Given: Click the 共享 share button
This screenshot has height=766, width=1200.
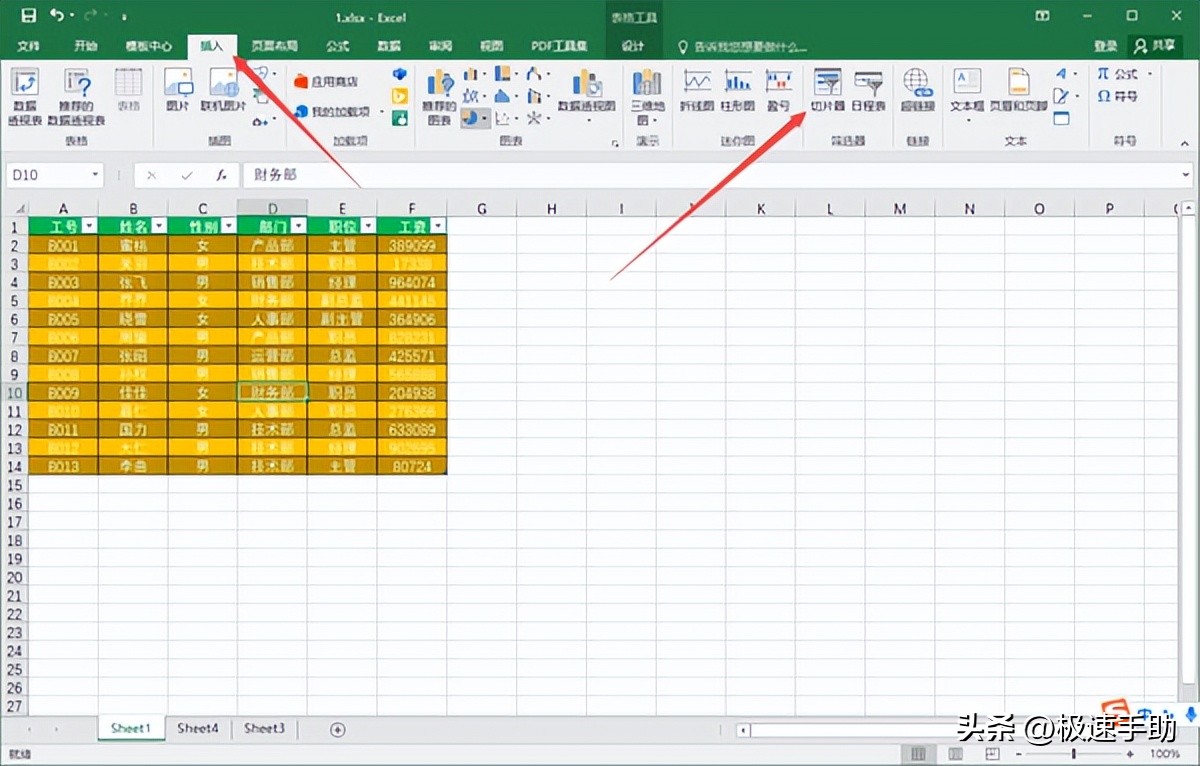Looking at the screenshot, I should coord(1155,46).
